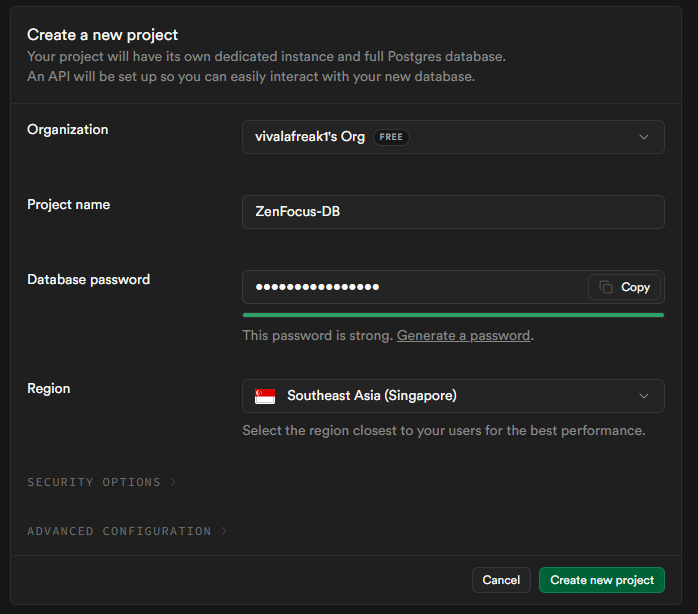The image size is (698, 614).
Task: Click the chevron arrow in Region selector
Action: 644,396
